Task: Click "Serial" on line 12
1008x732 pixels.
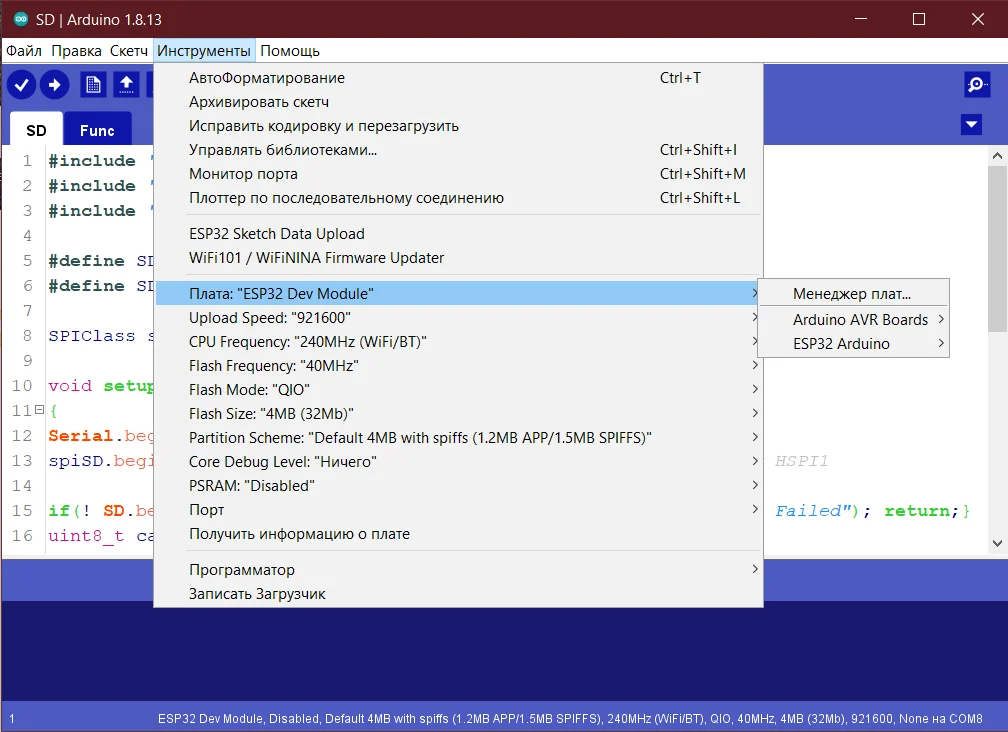Action: coord(80,436)
